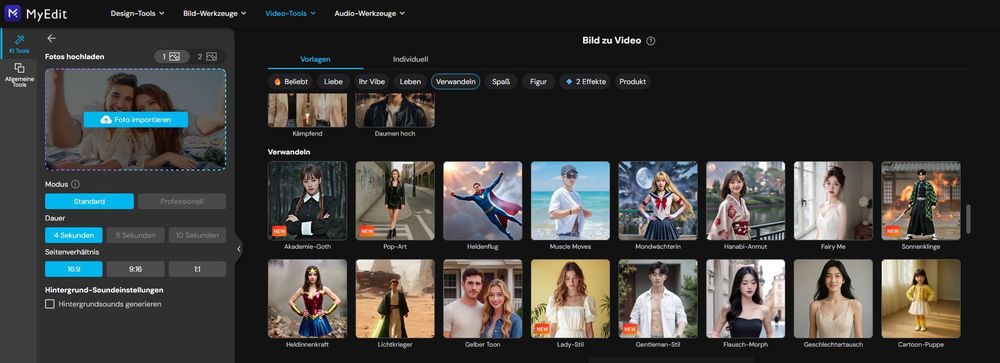Open the Video-Tools dropdown menu
1000x363 pixels.
coord(290,13)
